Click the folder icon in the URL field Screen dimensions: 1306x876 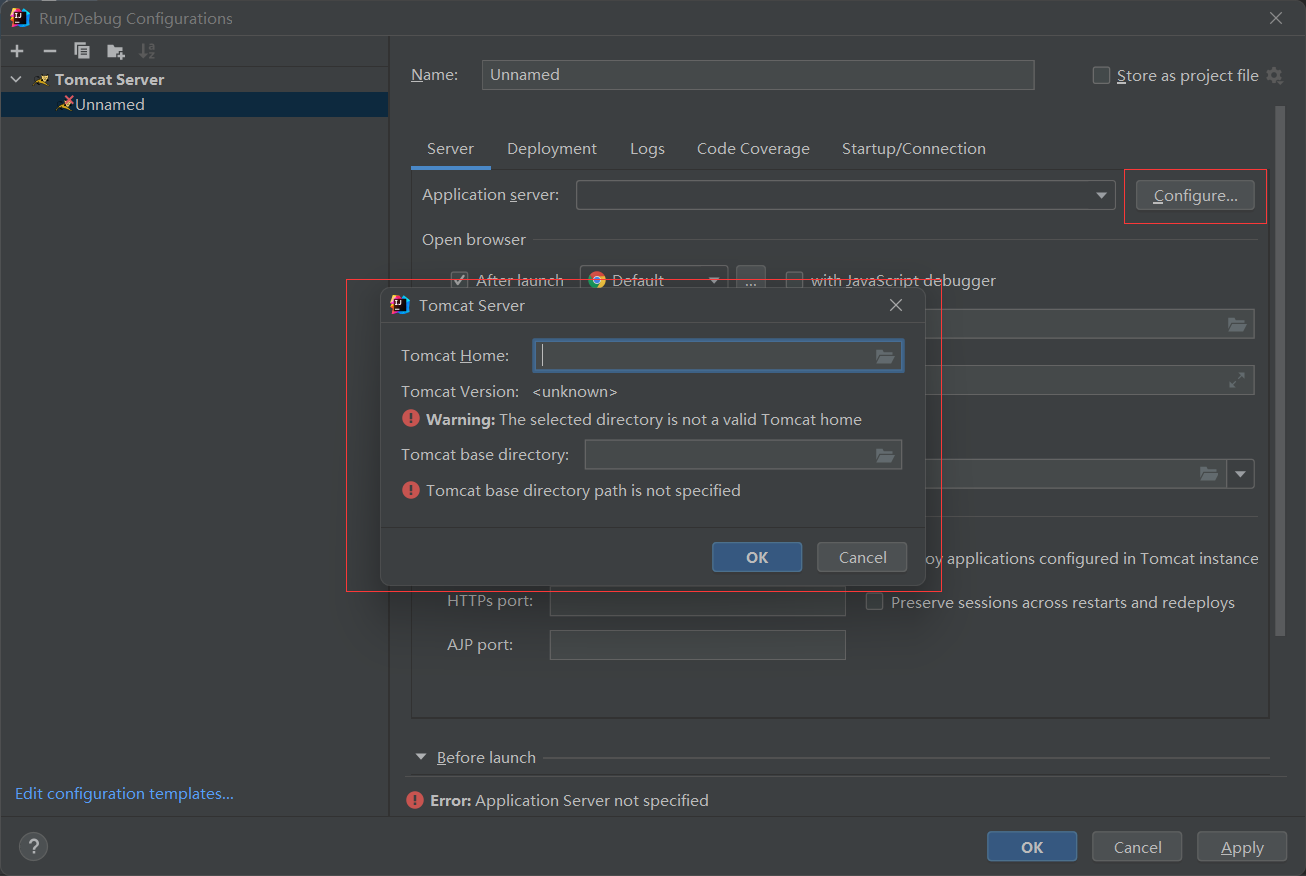click(x=1237, y=324)
